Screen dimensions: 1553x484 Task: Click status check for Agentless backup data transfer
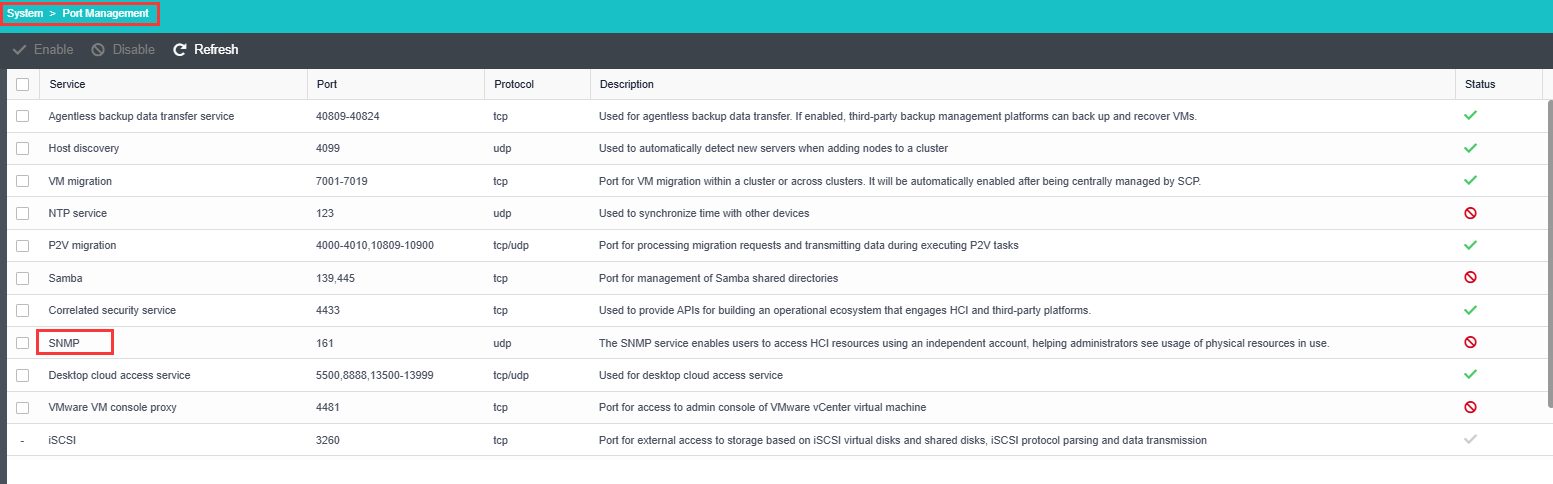tap(1470, 116)
